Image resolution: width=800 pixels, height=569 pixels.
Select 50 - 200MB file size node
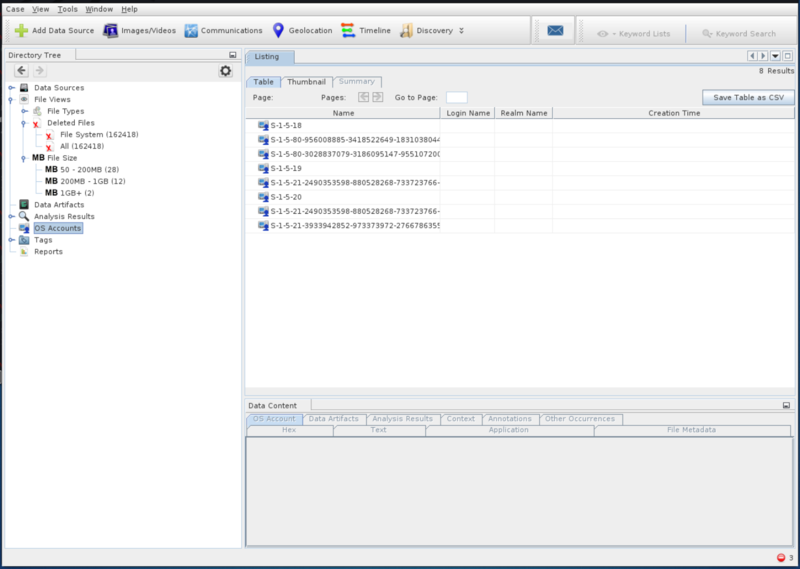point(89,170)
